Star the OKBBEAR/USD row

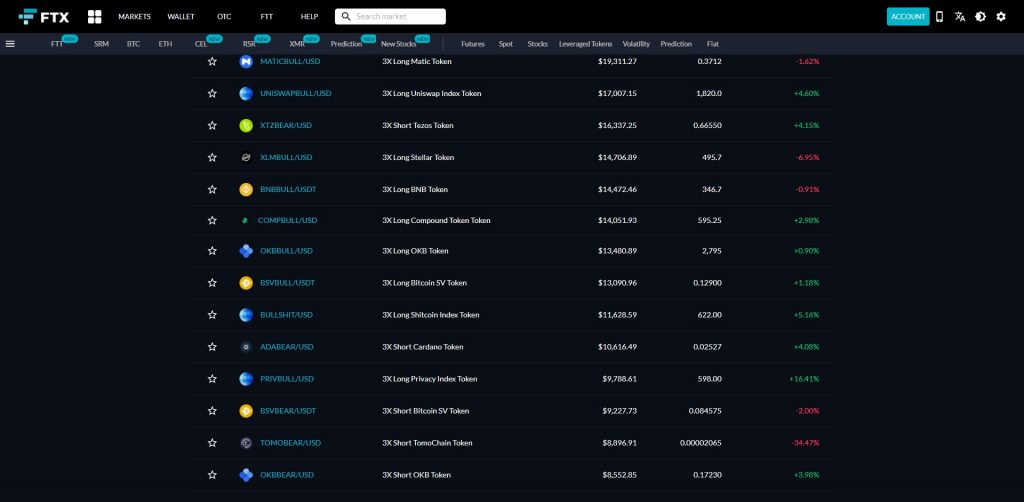tap(212, 475)
